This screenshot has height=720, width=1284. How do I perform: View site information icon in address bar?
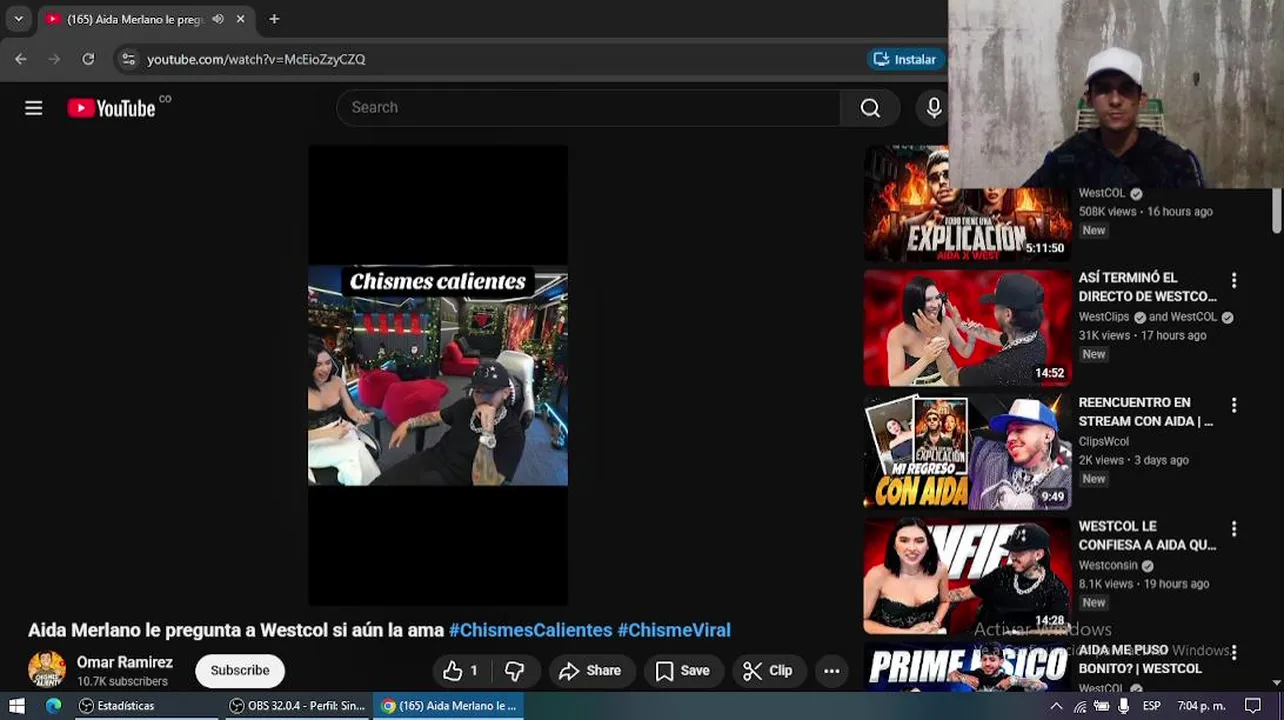click(x=128, y=59)
